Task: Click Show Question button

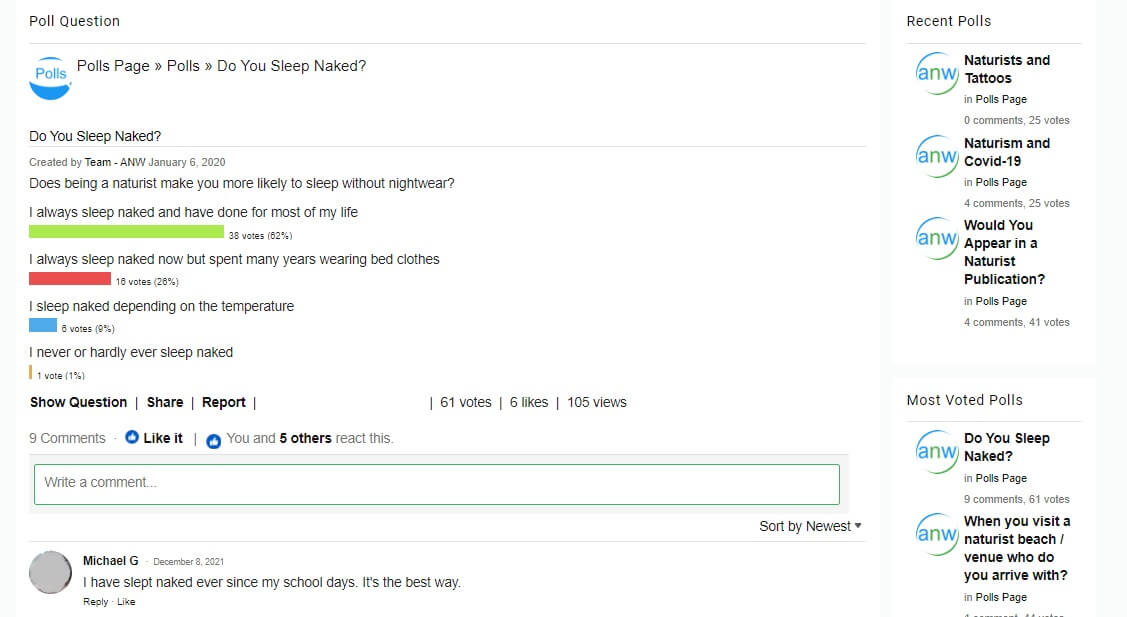Action: (78, 403)
